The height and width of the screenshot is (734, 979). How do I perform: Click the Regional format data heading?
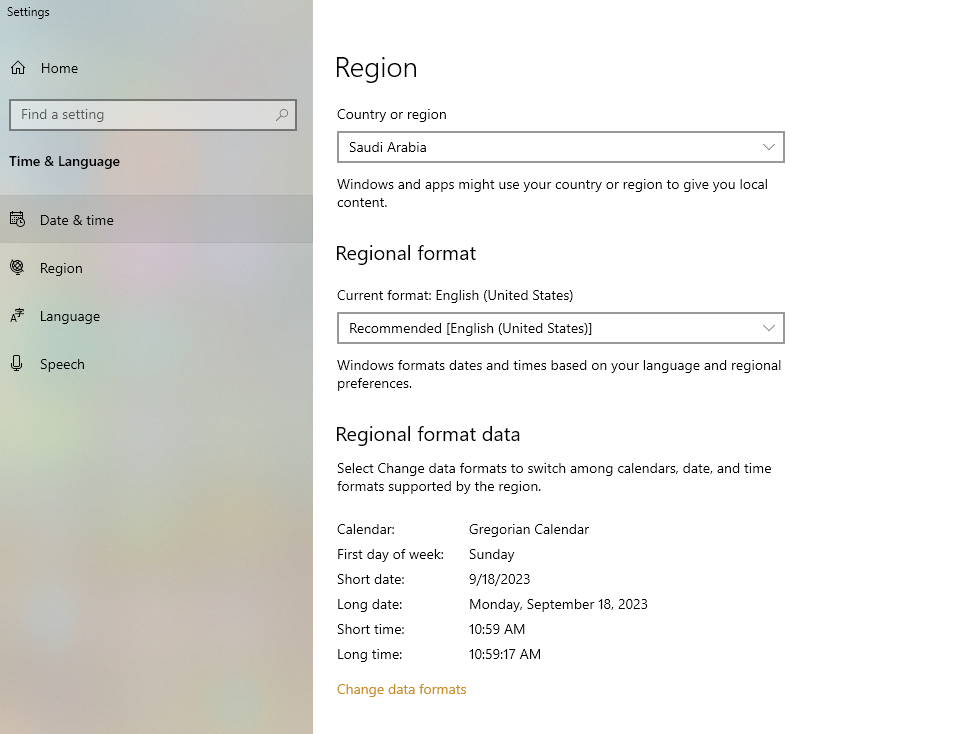click(x=428, y=434)
